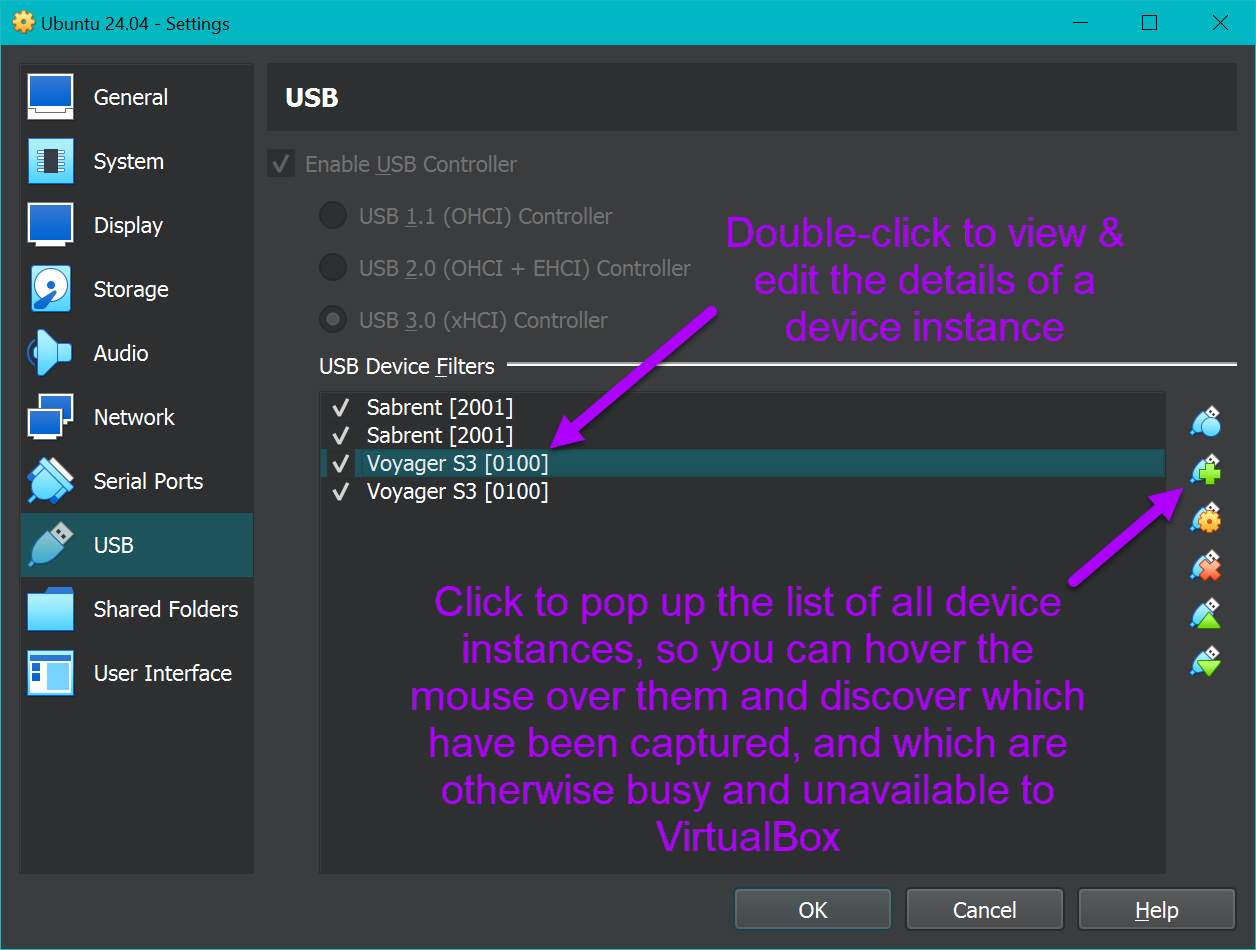The height and width of the screenshot is (950, 1256).
Task: Move selected USB filter down
Action: (1206, 662)
